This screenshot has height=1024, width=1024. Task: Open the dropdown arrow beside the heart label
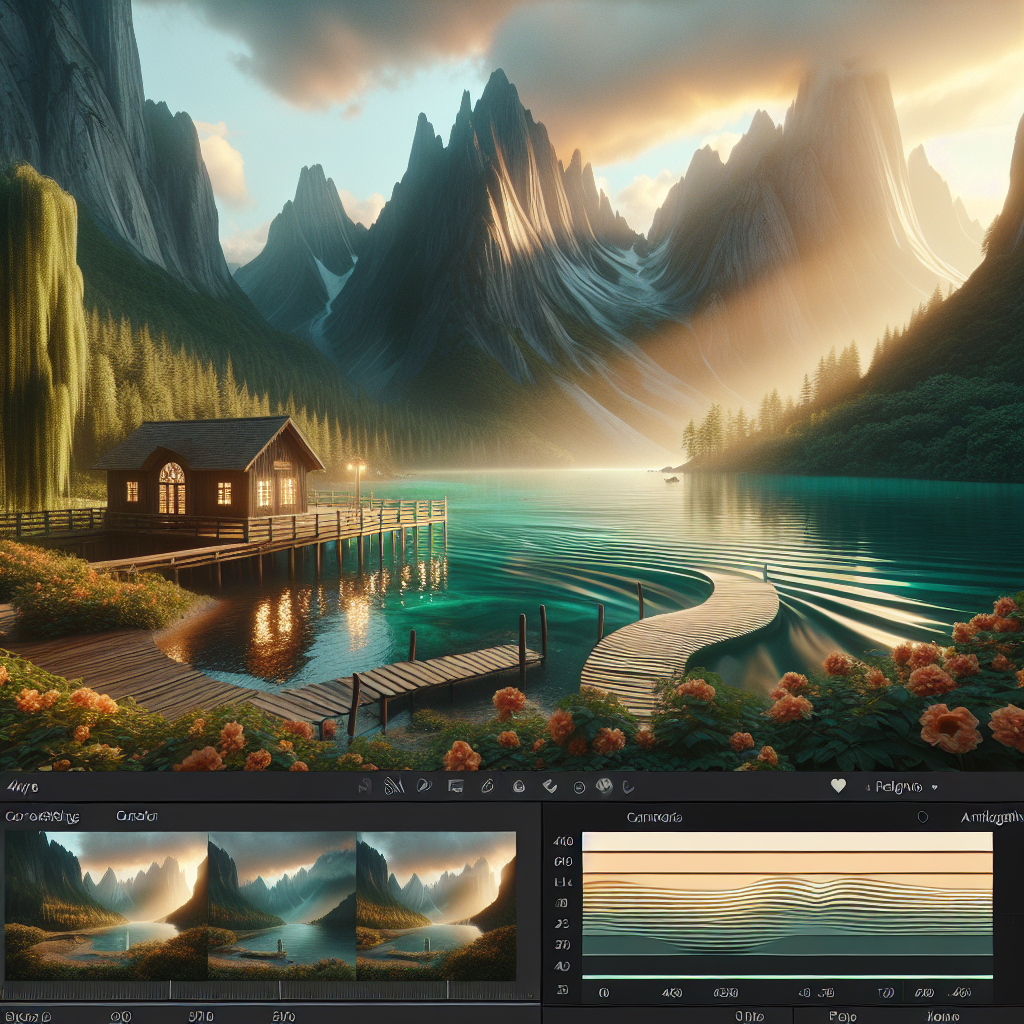tap(935, 788)
